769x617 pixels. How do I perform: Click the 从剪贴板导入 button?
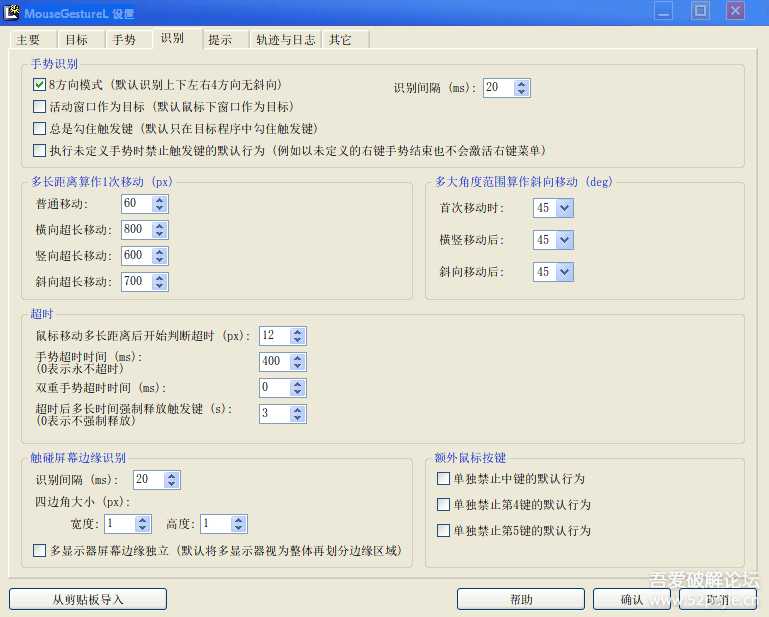pos(88,600)
